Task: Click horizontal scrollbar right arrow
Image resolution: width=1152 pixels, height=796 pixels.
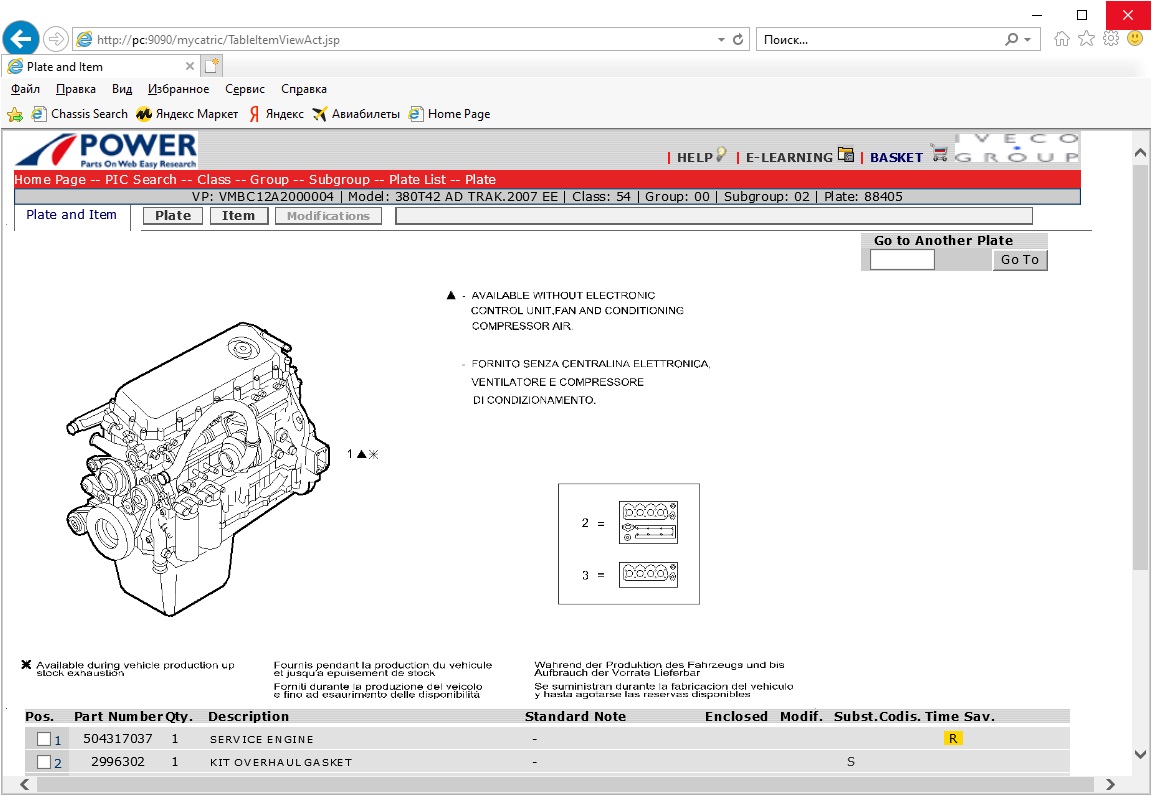Action: (x=1110, y=784)
